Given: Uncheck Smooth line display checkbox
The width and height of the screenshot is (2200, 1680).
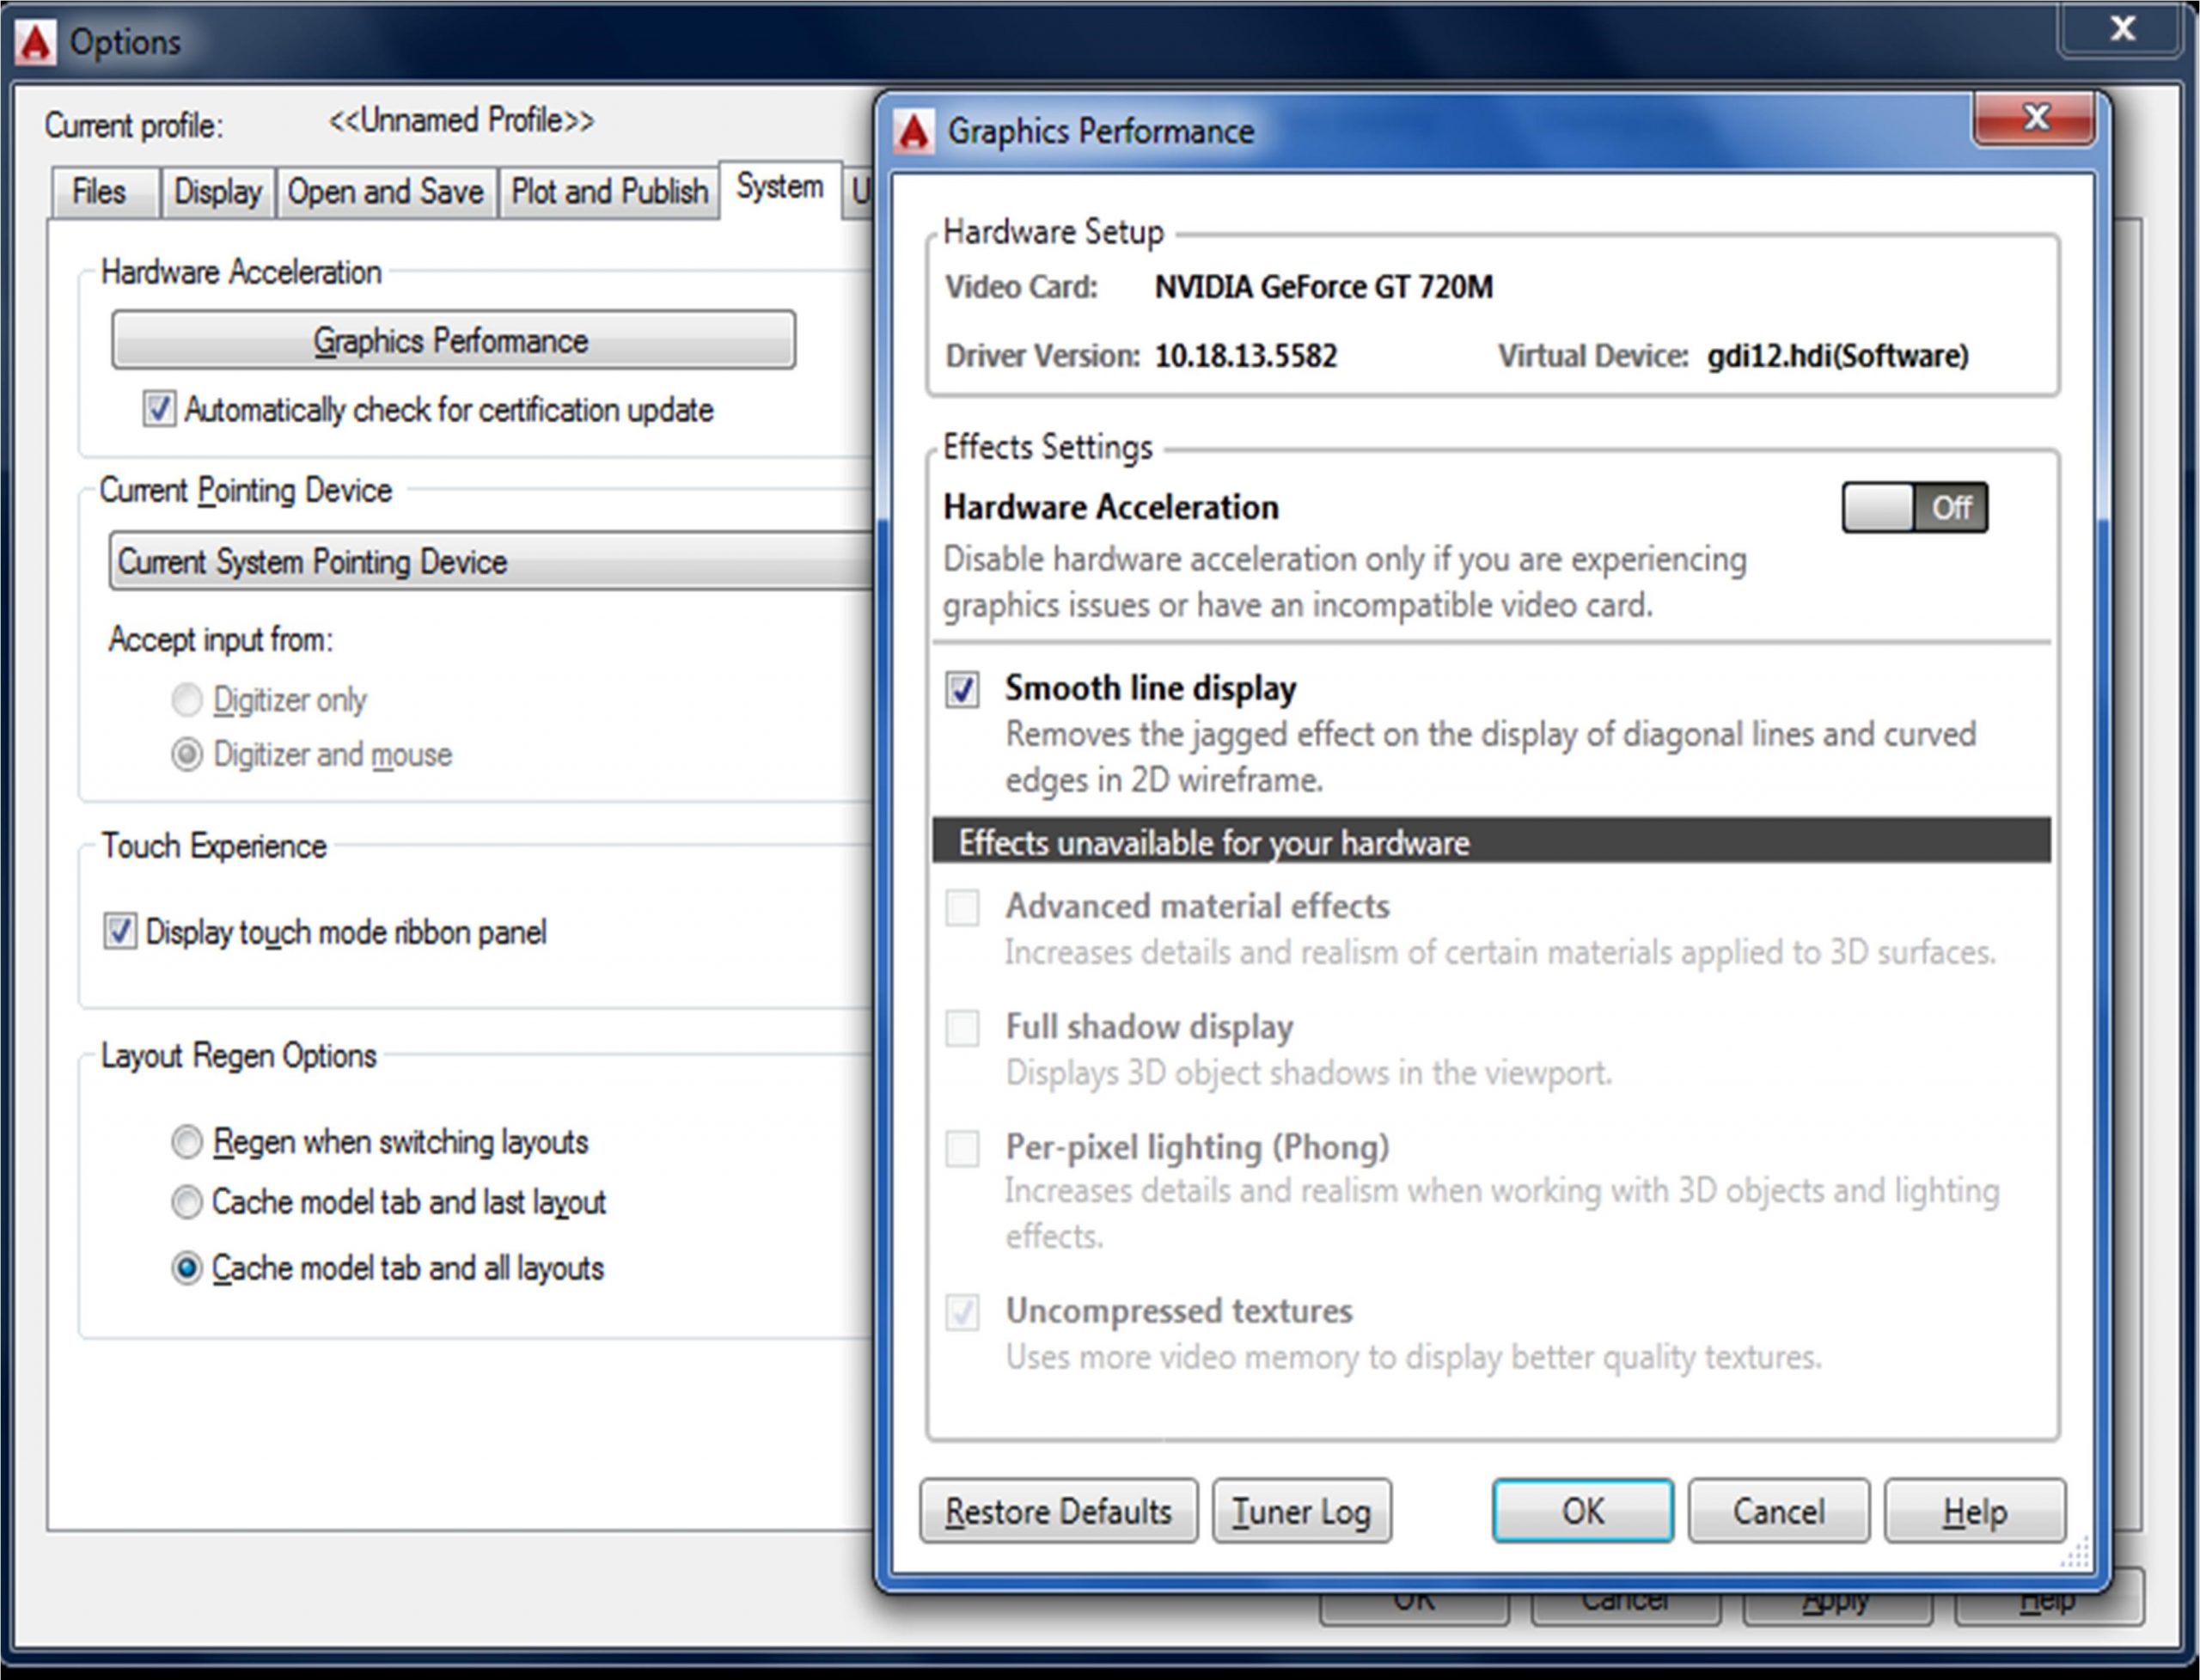Looking at the screenshot, I should tap(963, 690).
